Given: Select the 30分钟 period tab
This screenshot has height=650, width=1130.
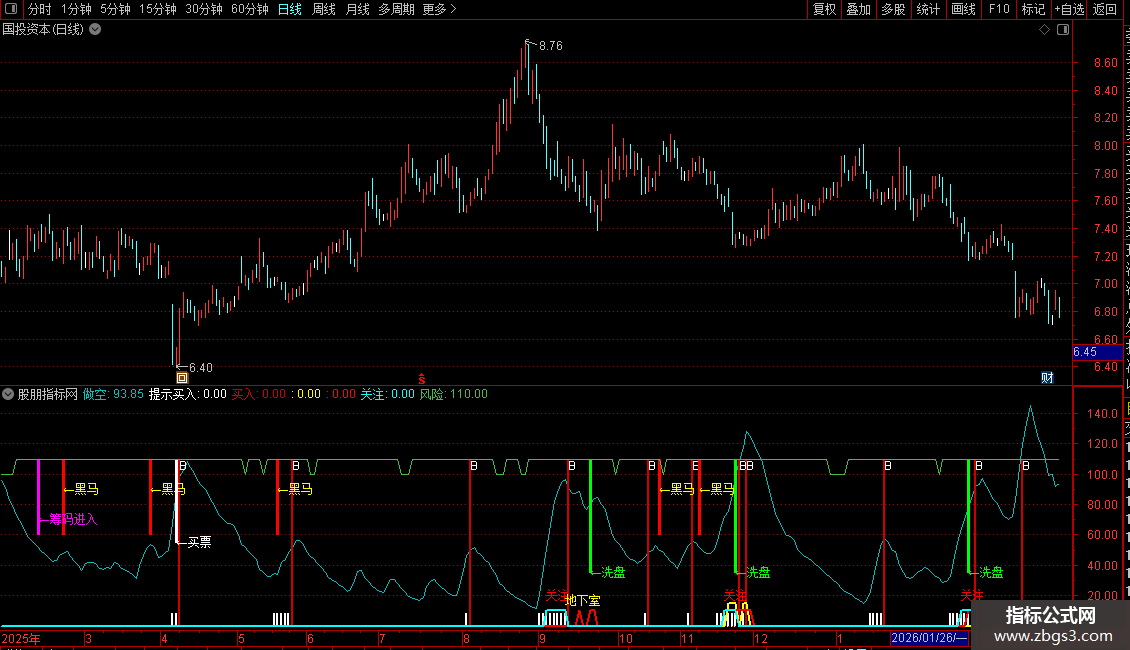Looking at the screenshot, I should (204, 9).
